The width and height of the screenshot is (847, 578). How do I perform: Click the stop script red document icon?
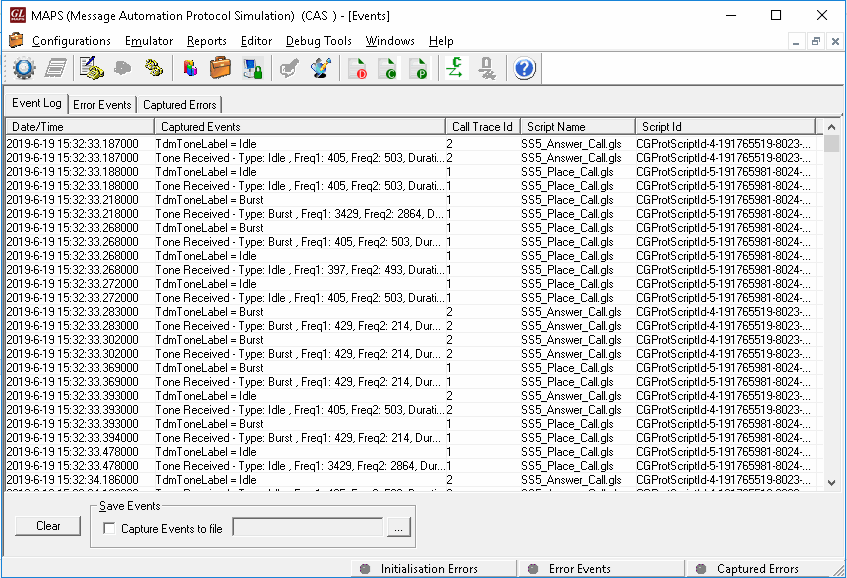(x=357, y=67)
